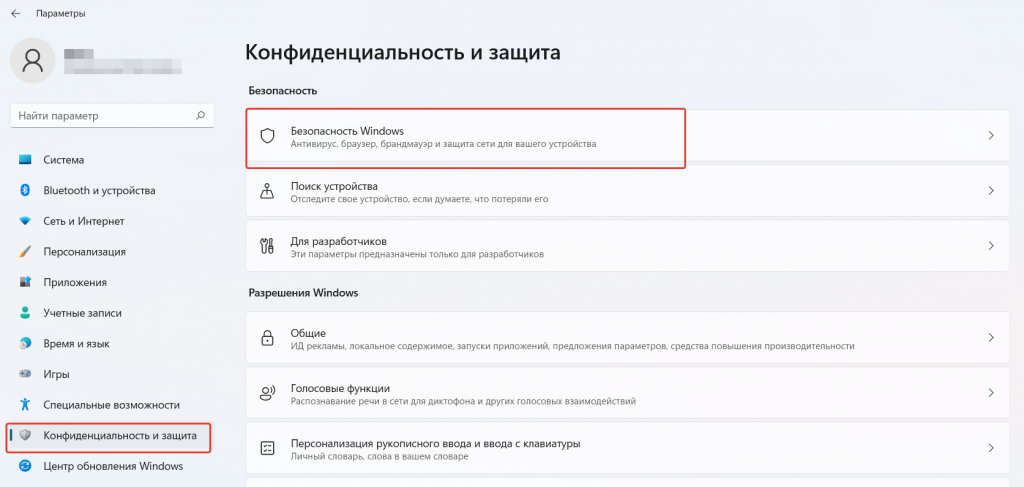
Task: Click the accessibility figure icon
Action: (x=25, y=405)
